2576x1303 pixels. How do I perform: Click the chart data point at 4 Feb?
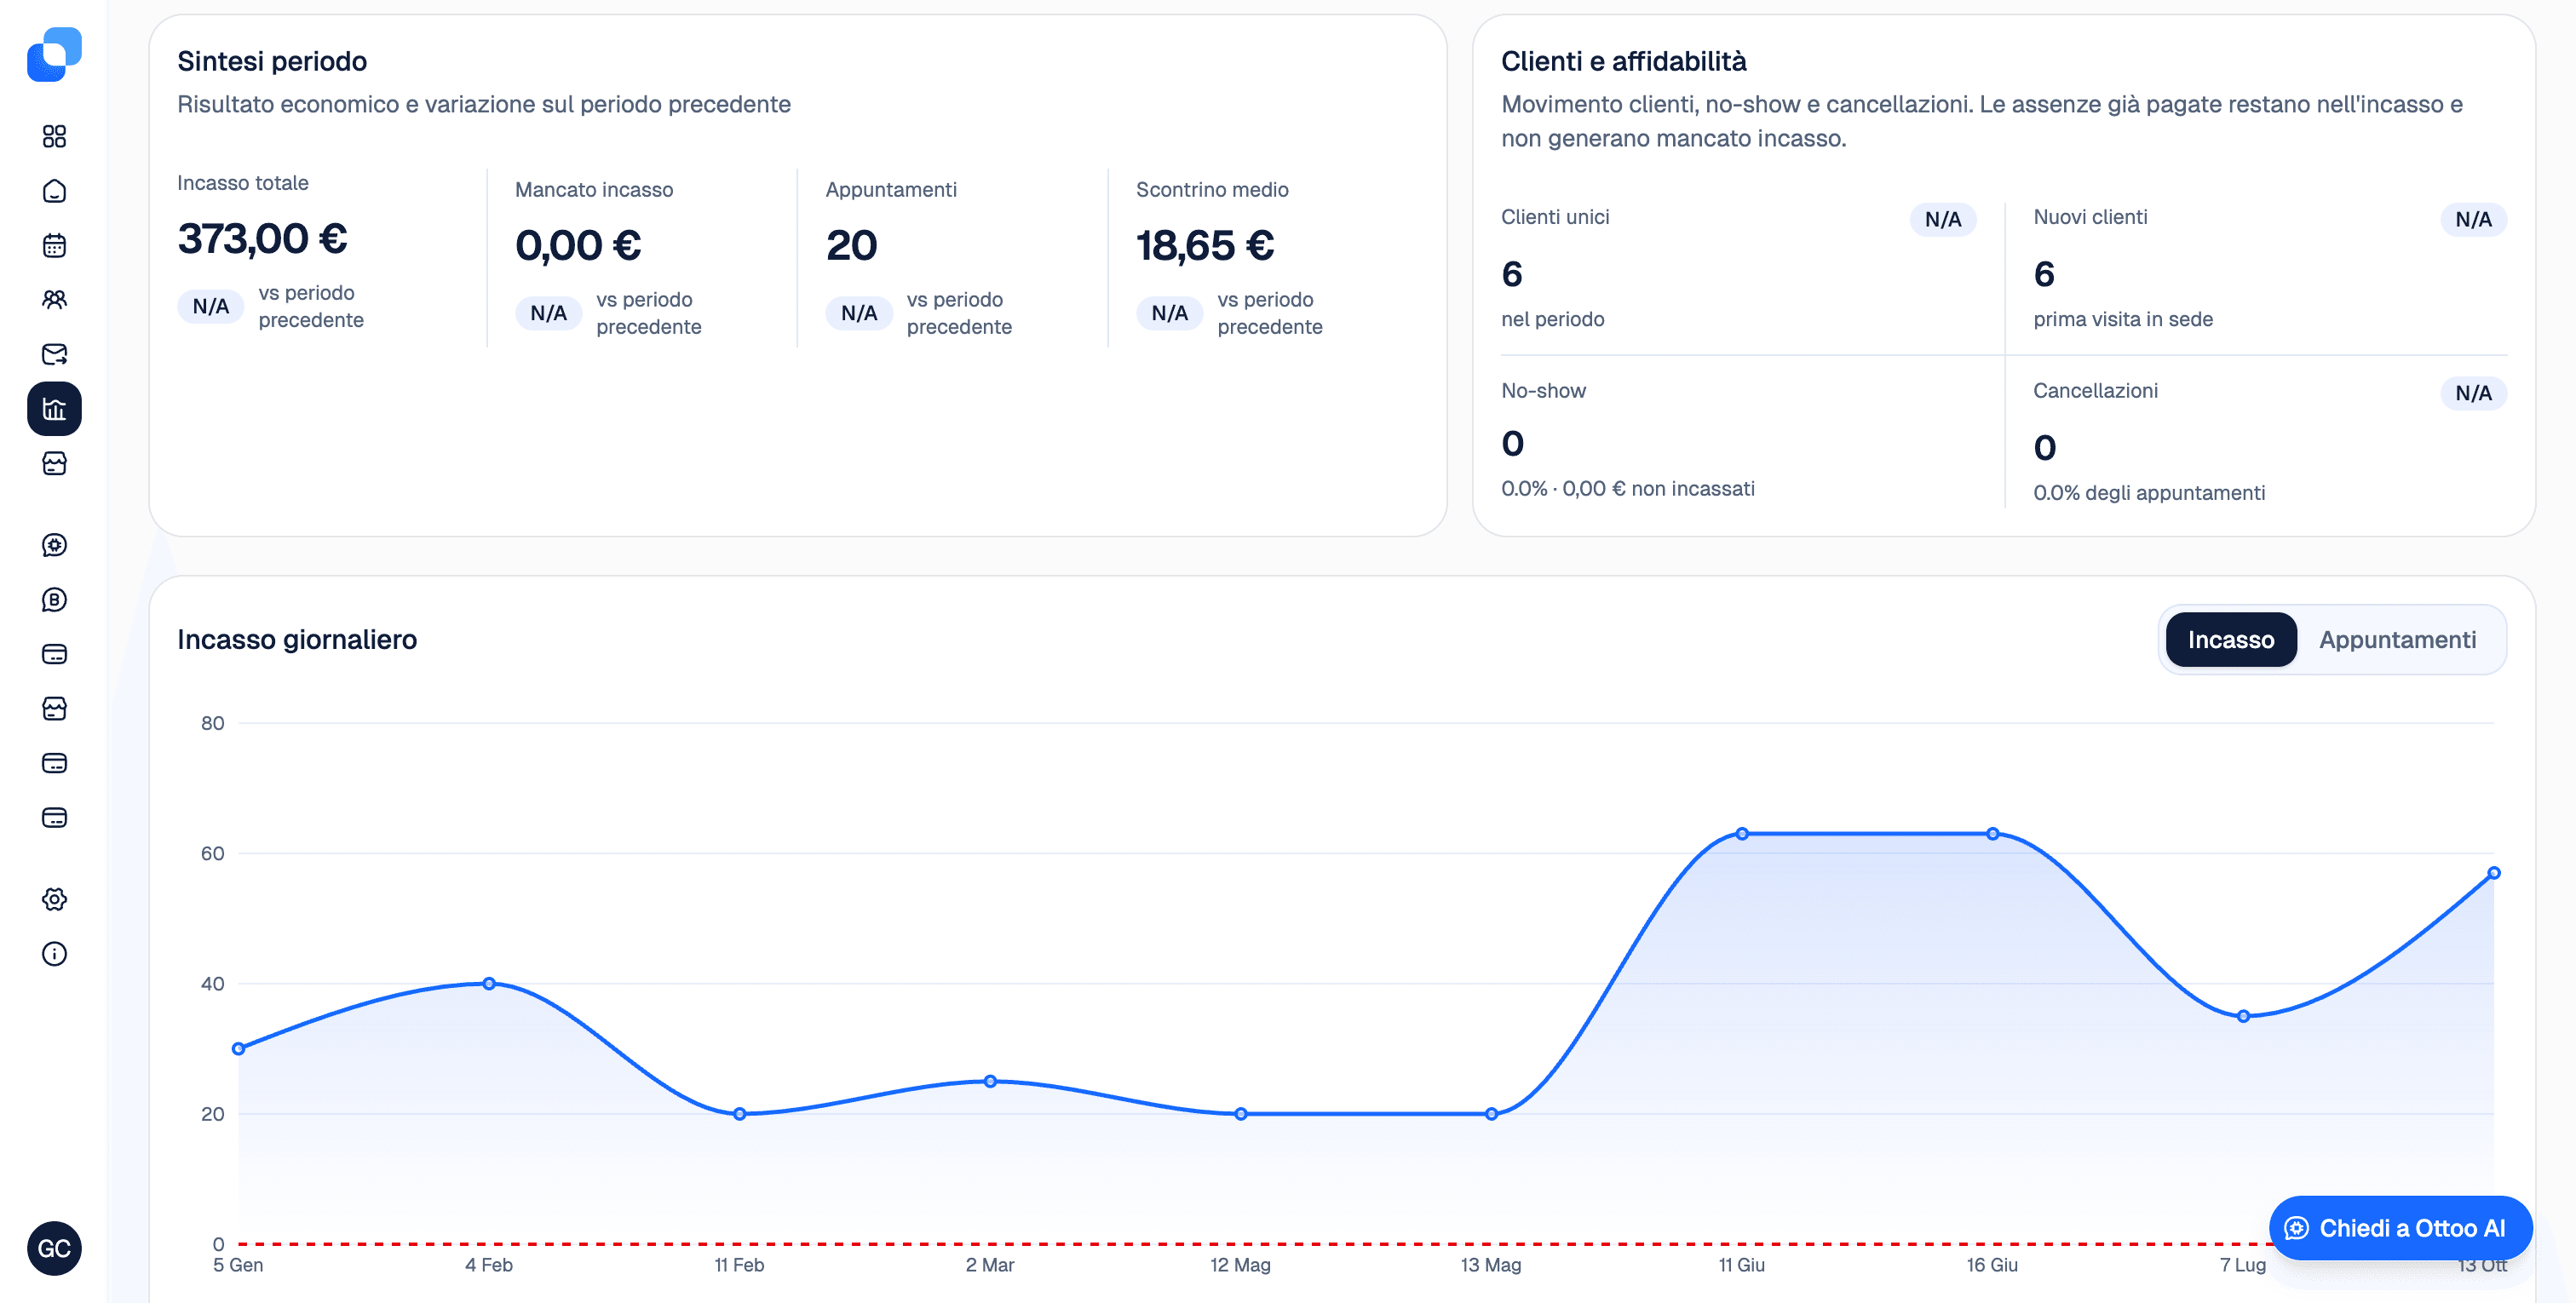[x=489, y=984]
